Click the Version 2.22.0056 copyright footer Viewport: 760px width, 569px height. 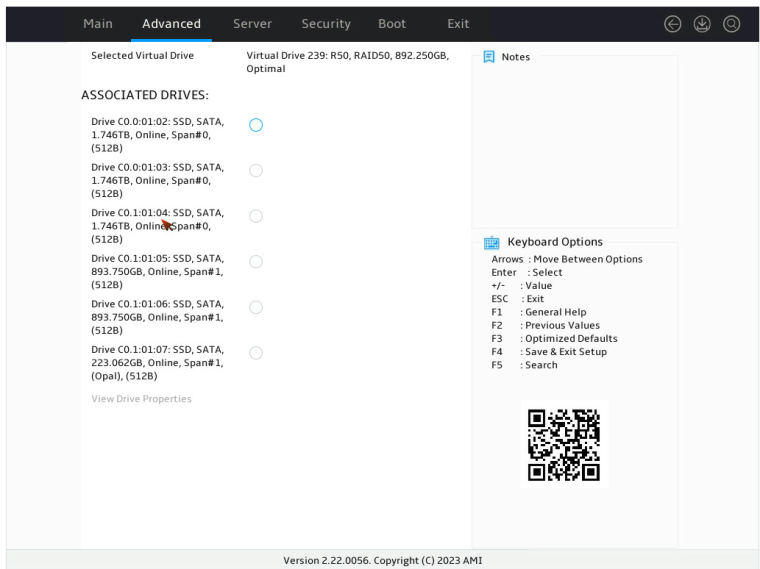tap(383, 560)
